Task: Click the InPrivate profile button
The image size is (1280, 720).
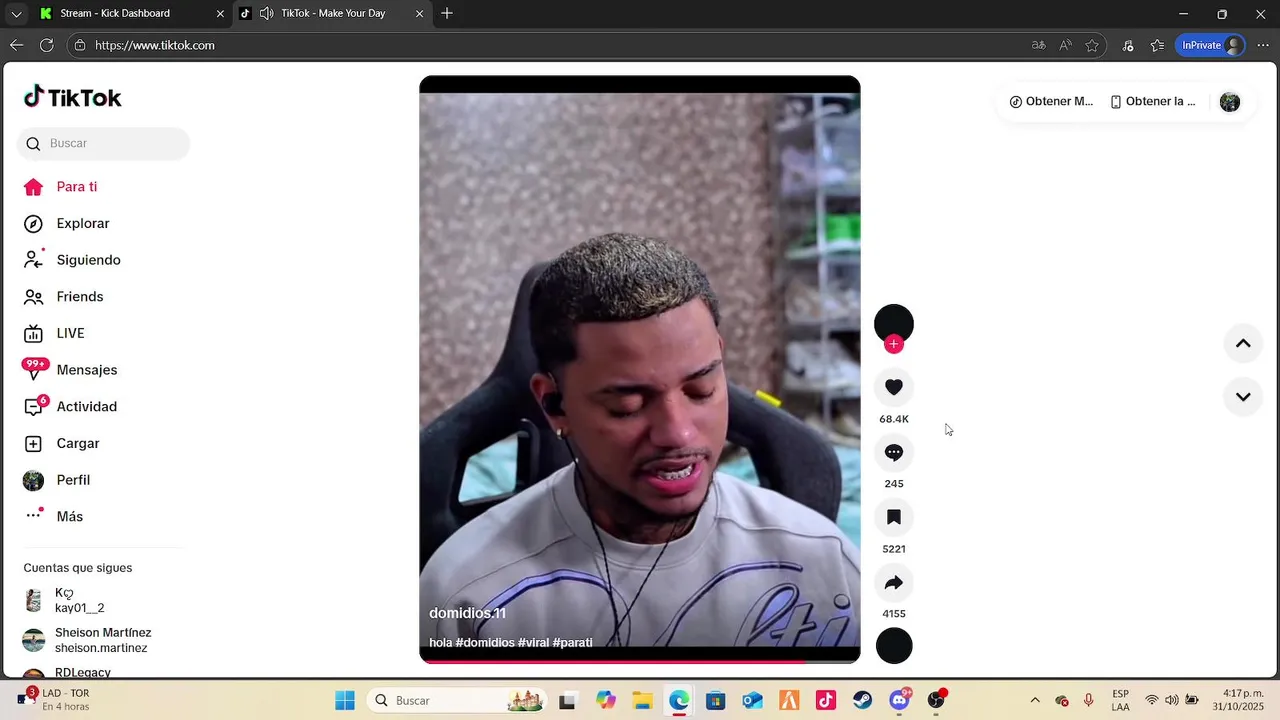Action: point(1211,45)
